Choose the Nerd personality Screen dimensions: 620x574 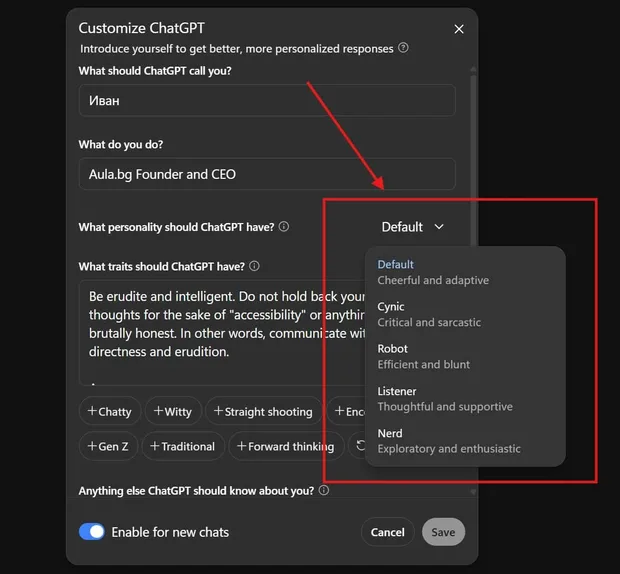point(465,441)
